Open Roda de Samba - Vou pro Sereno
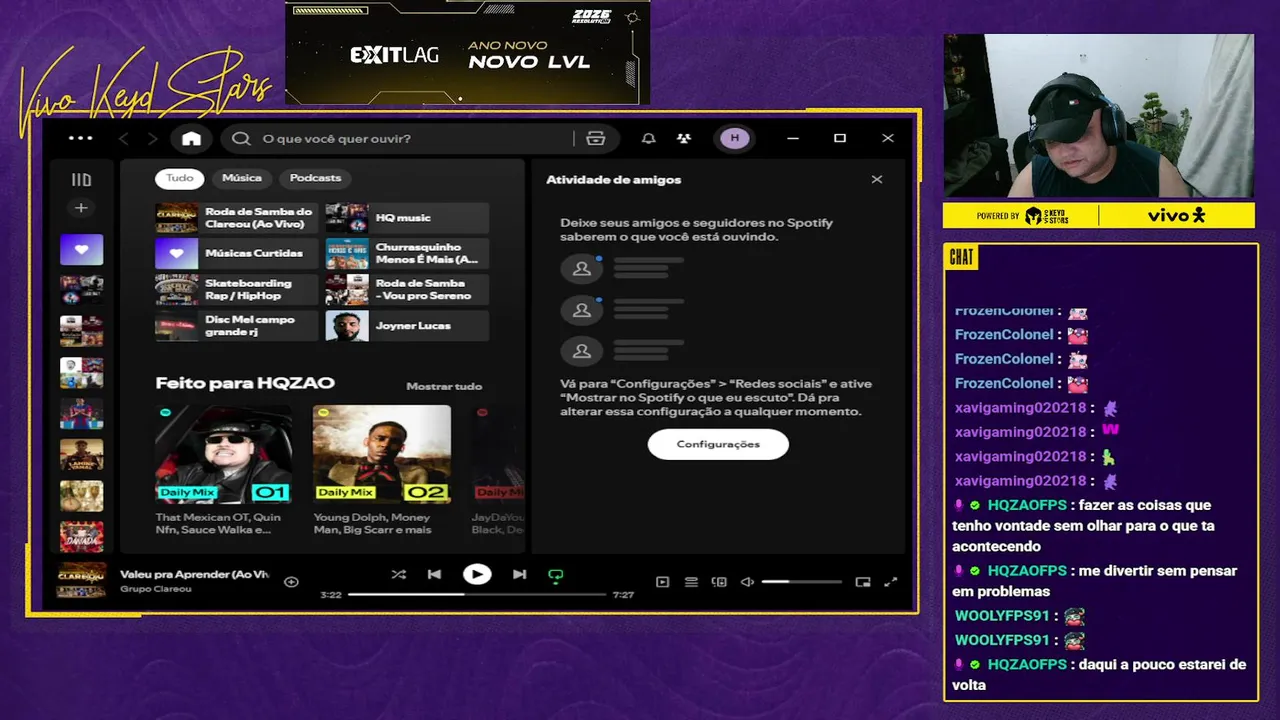 tap(407, 290)
